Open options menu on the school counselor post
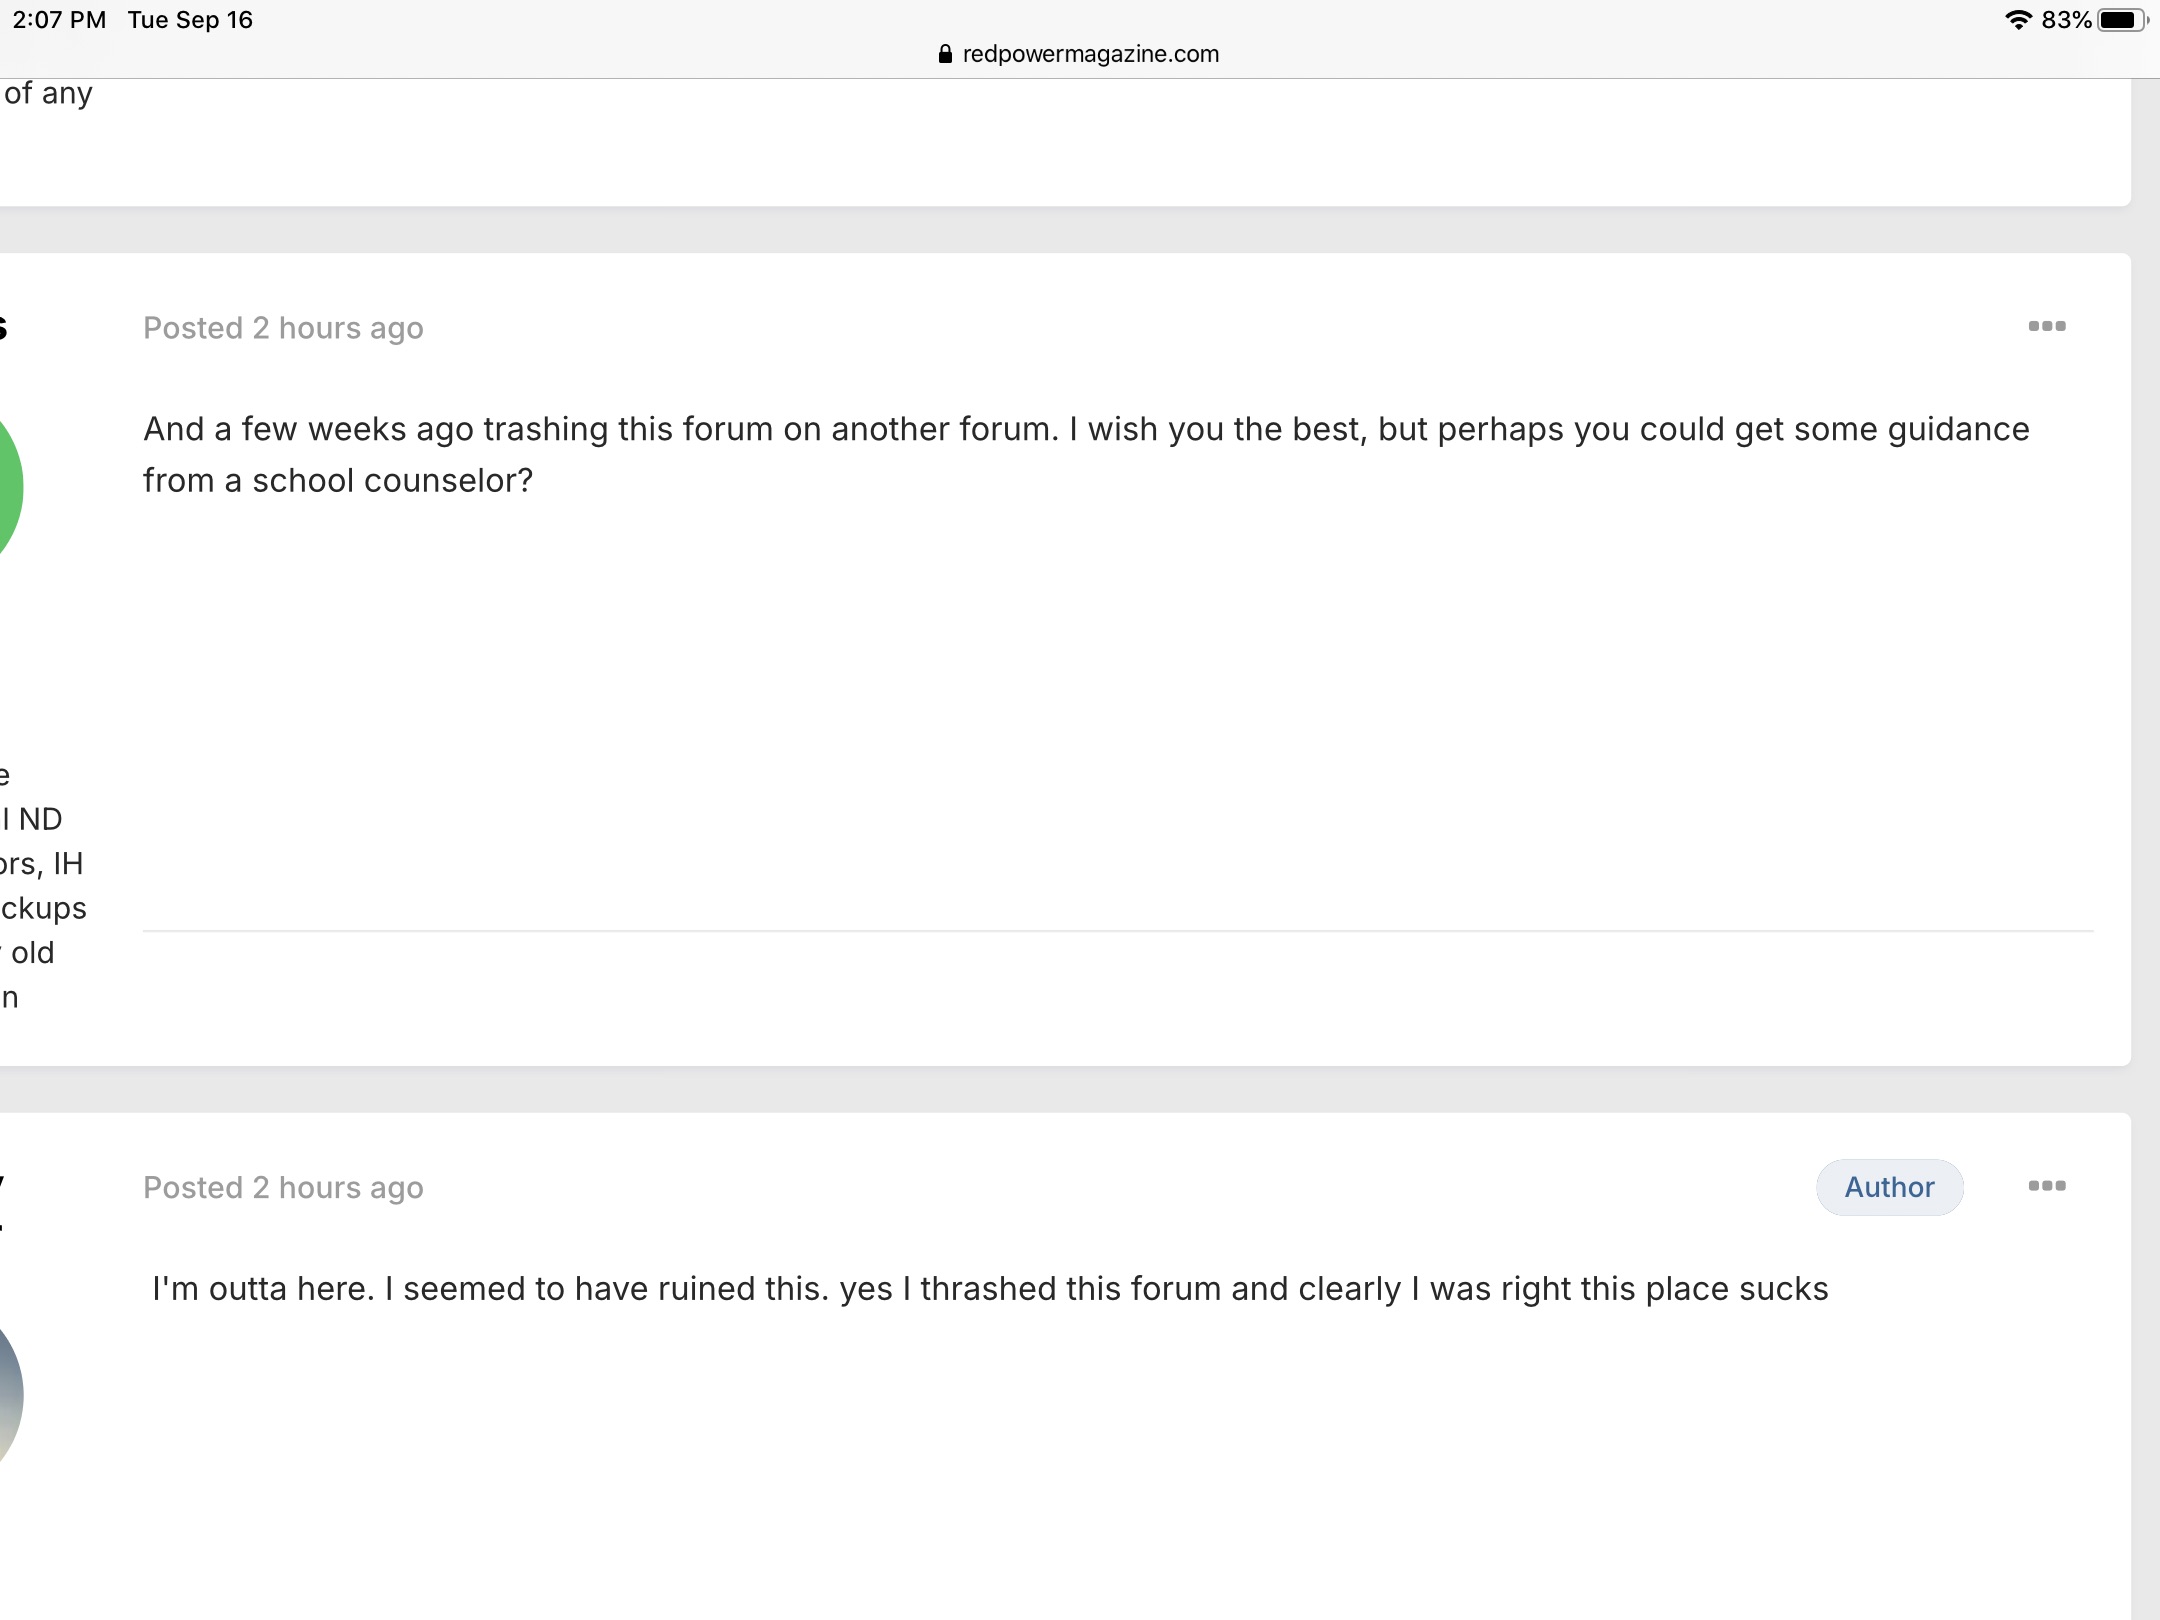The image size is (2160, 1620). (2046, 326)
